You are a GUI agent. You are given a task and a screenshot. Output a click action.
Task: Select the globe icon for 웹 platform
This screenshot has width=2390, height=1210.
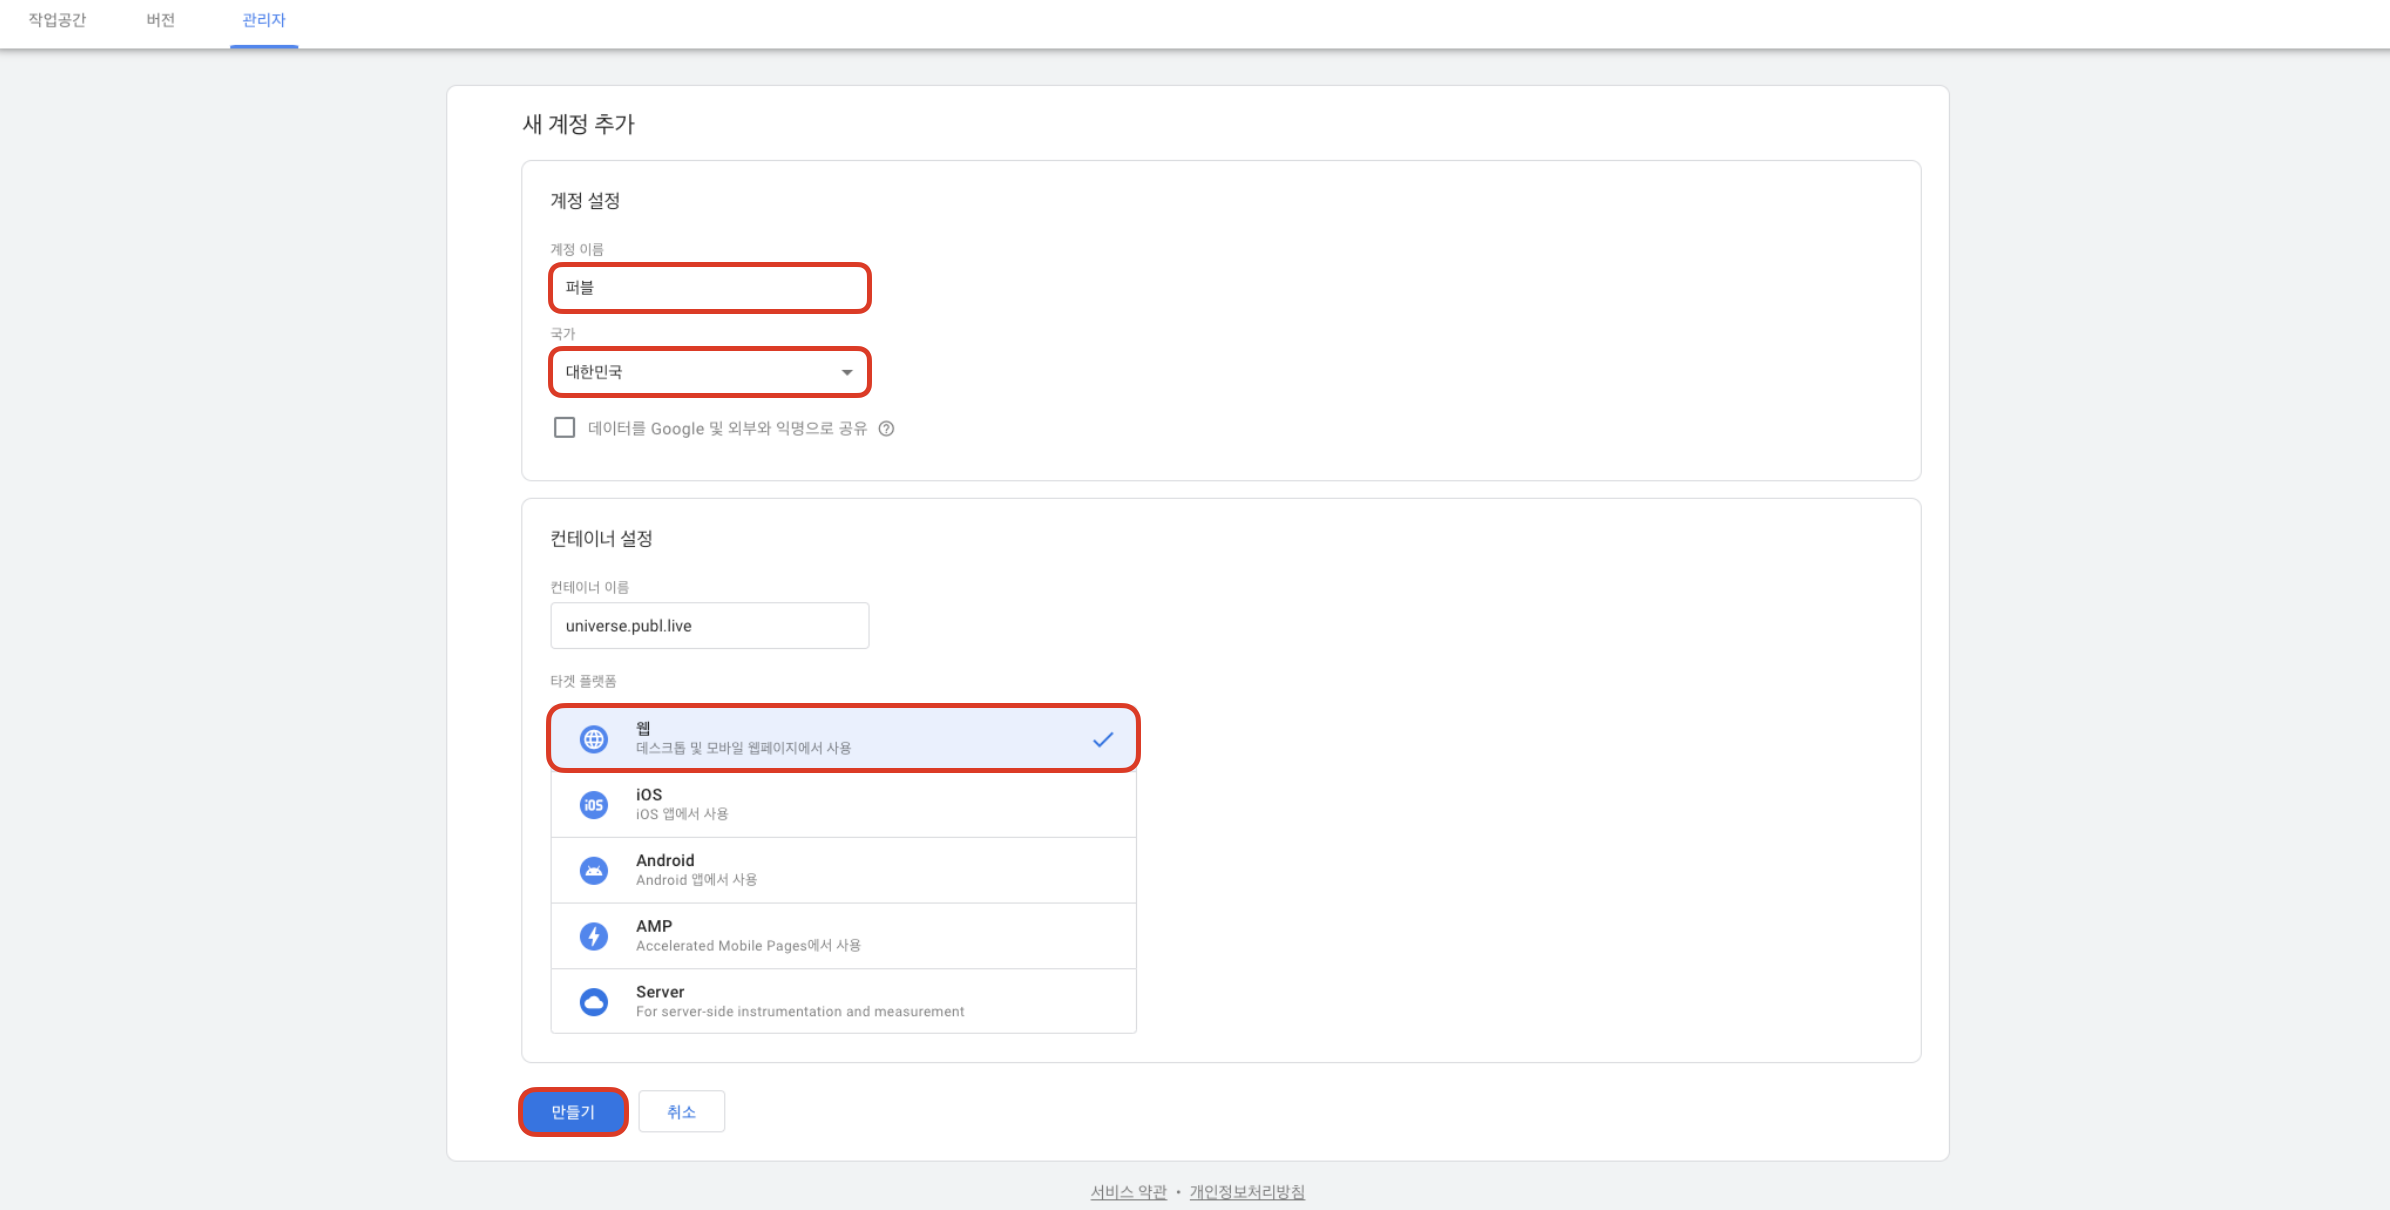(594, 738)
